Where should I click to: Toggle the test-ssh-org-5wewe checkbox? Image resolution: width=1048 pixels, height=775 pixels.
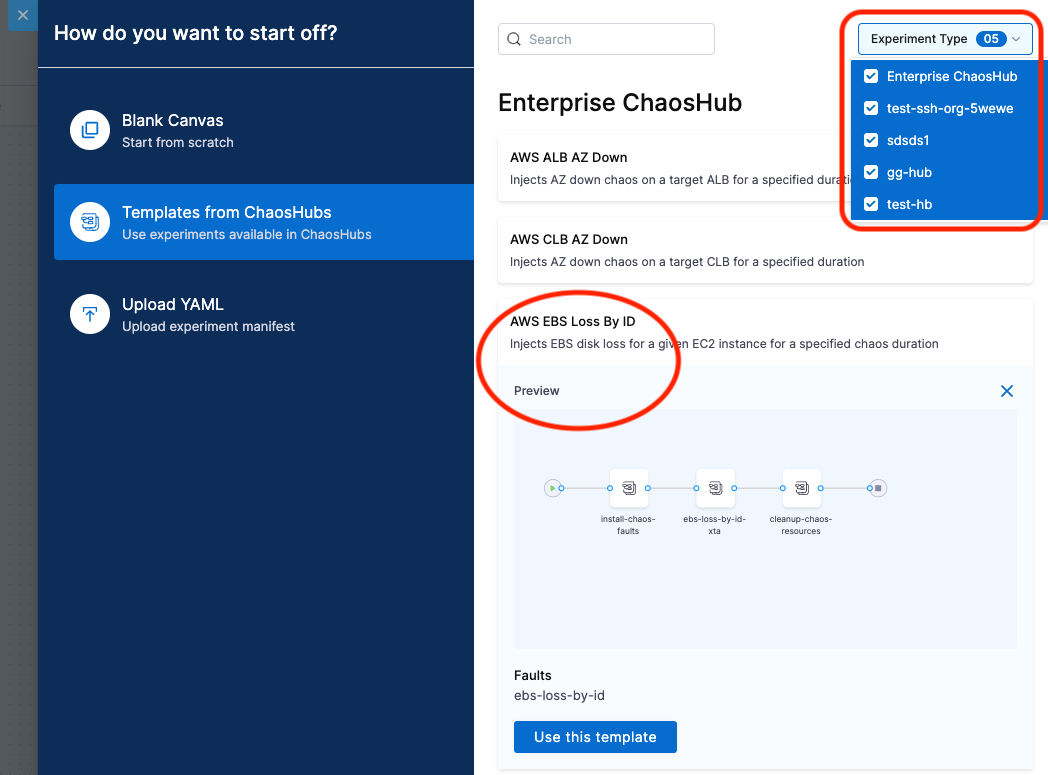871,108
